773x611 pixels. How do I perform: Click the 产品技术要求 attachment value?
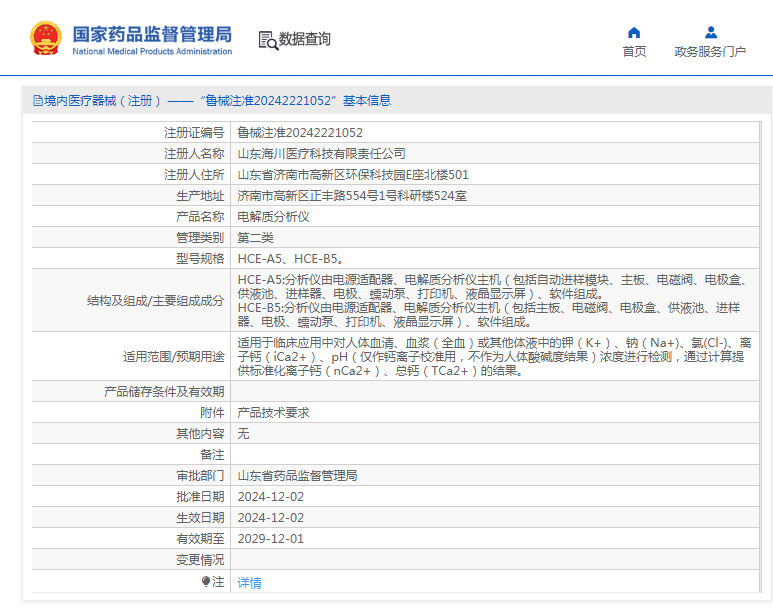(x=273, y=413)
